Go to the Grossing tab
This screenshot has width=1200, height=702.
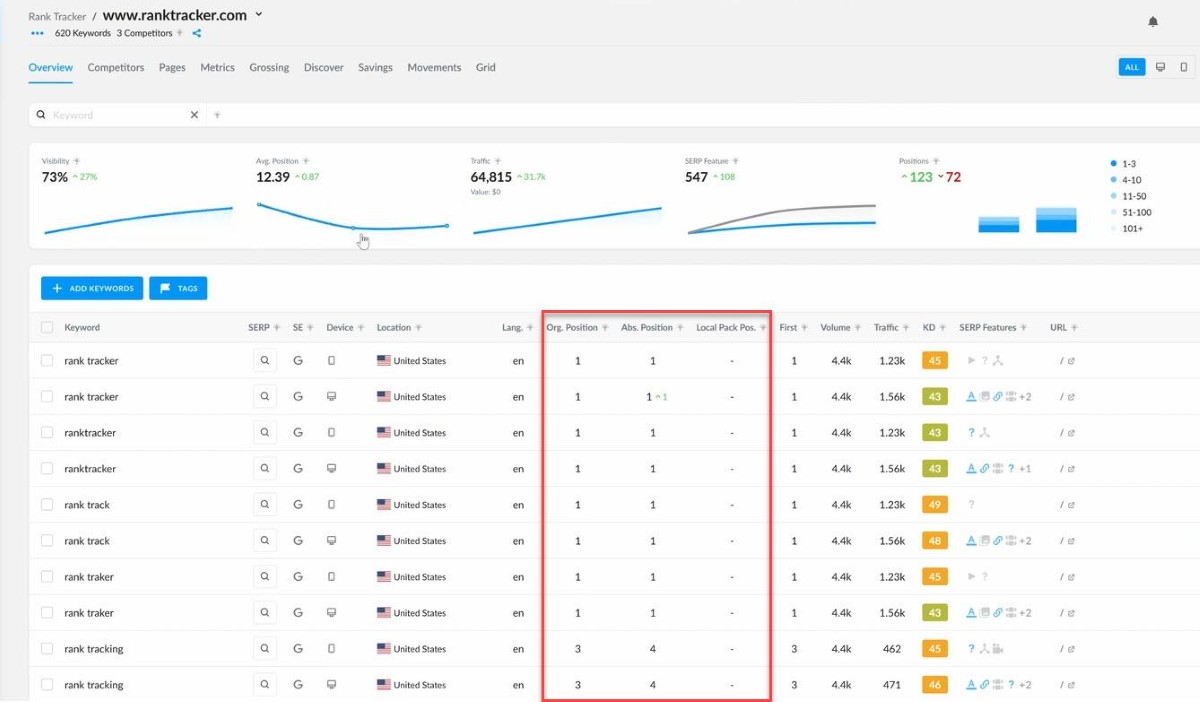coord(269,67)
